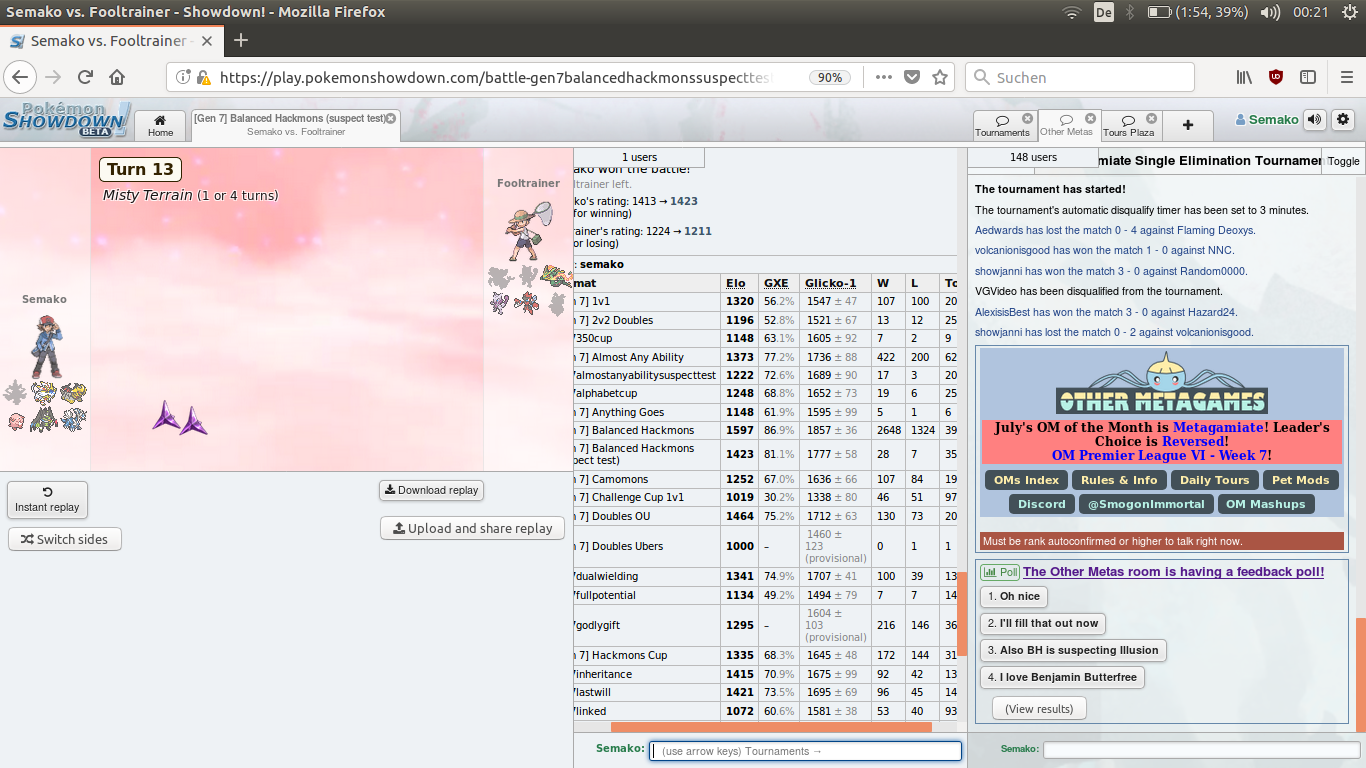Open the Firefox hamburger menu

[x=1346, y=77]
